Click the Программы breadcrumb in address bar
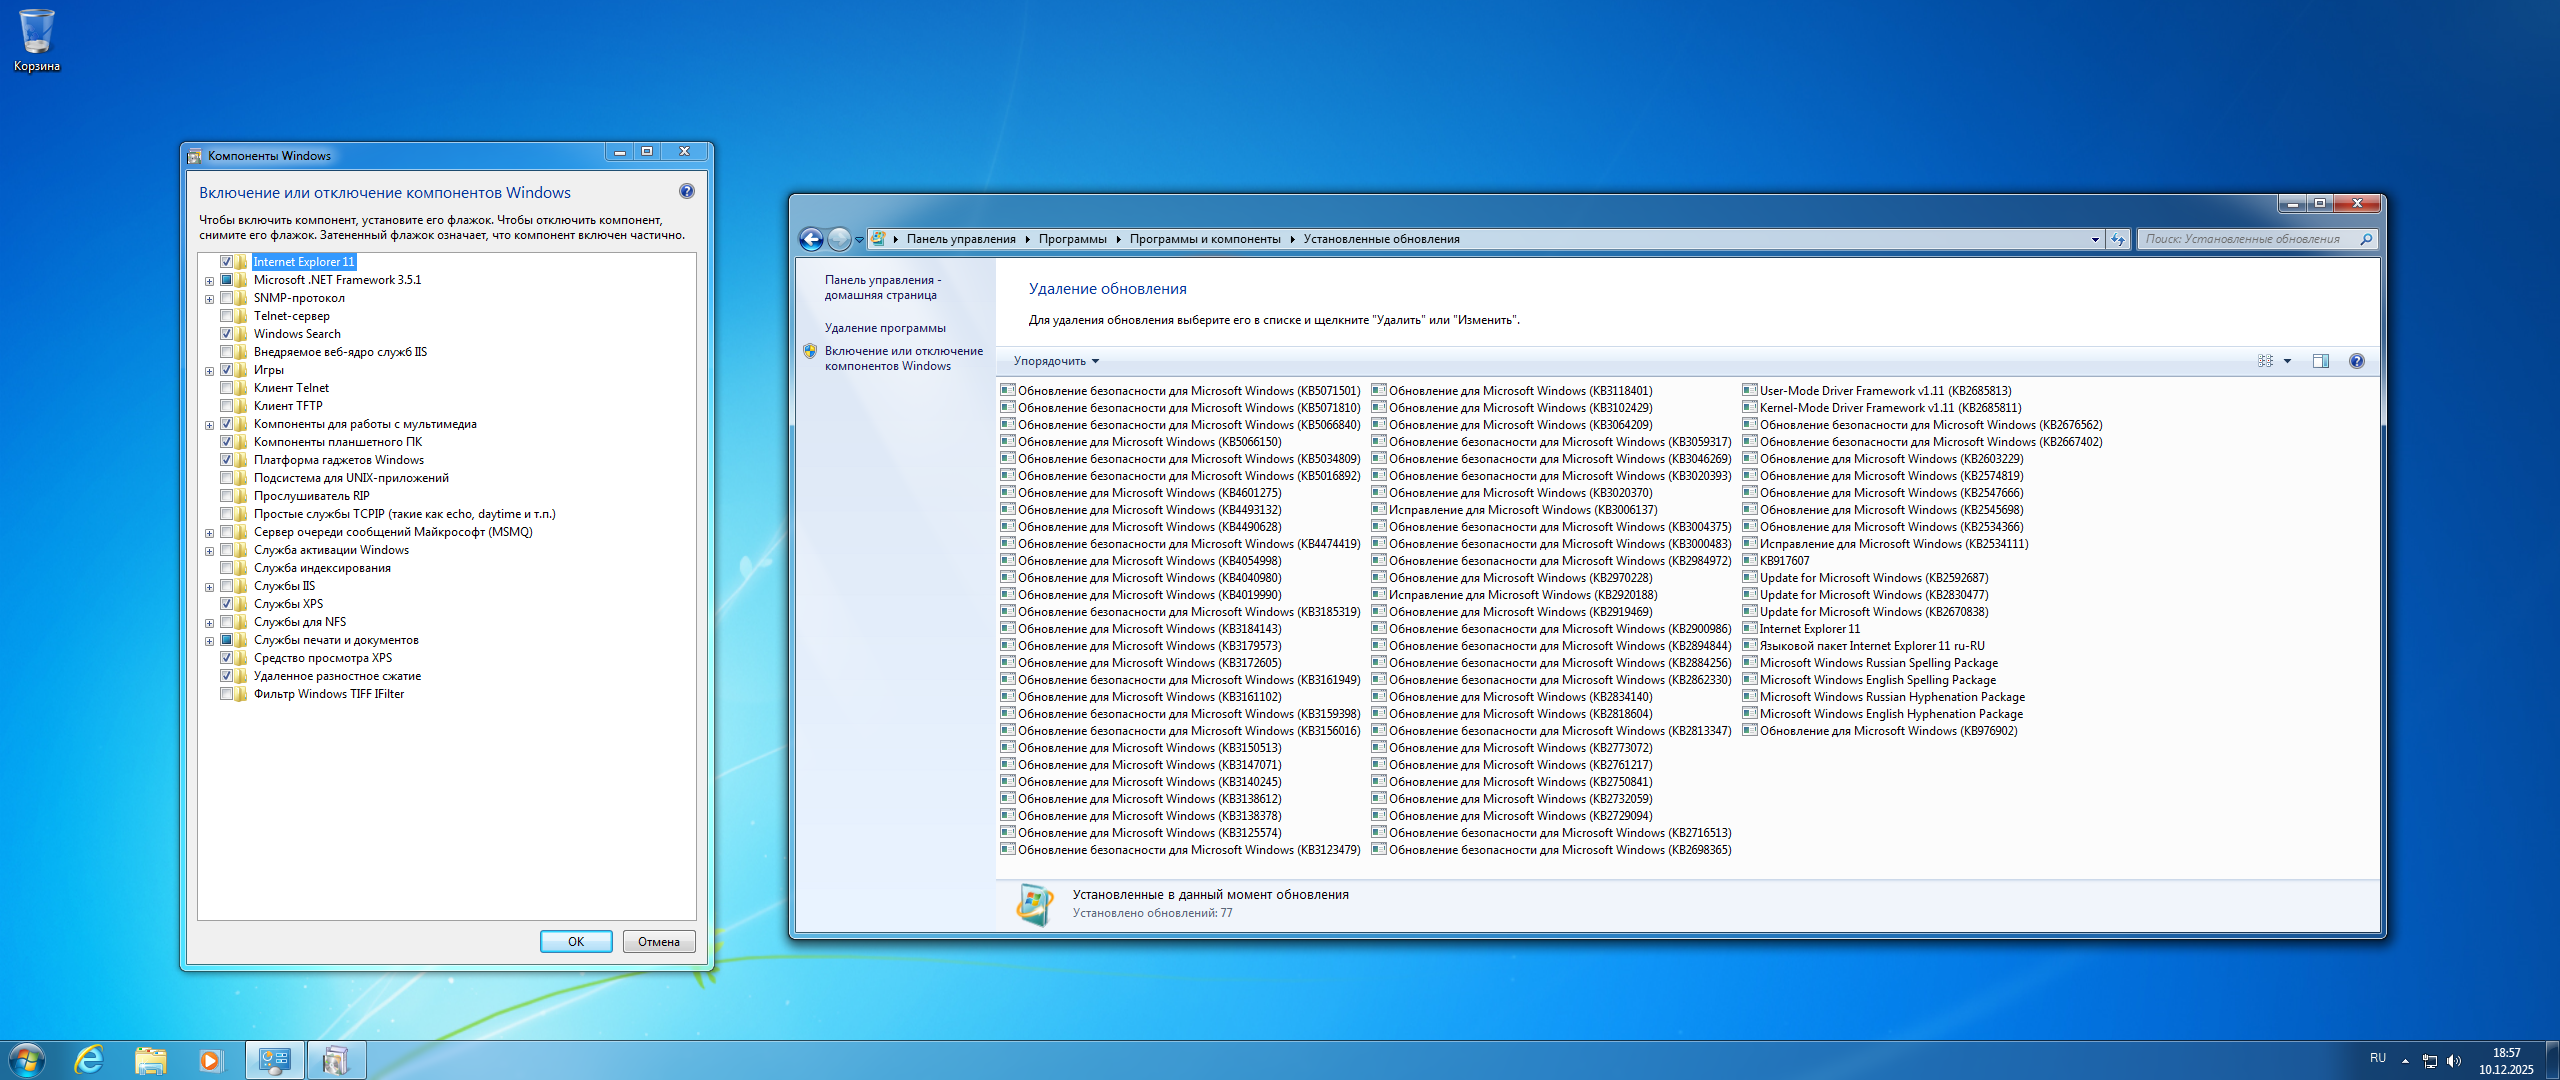Image resolution: width=2560 pixels, height=1080 pixels. coord(1072,239)
